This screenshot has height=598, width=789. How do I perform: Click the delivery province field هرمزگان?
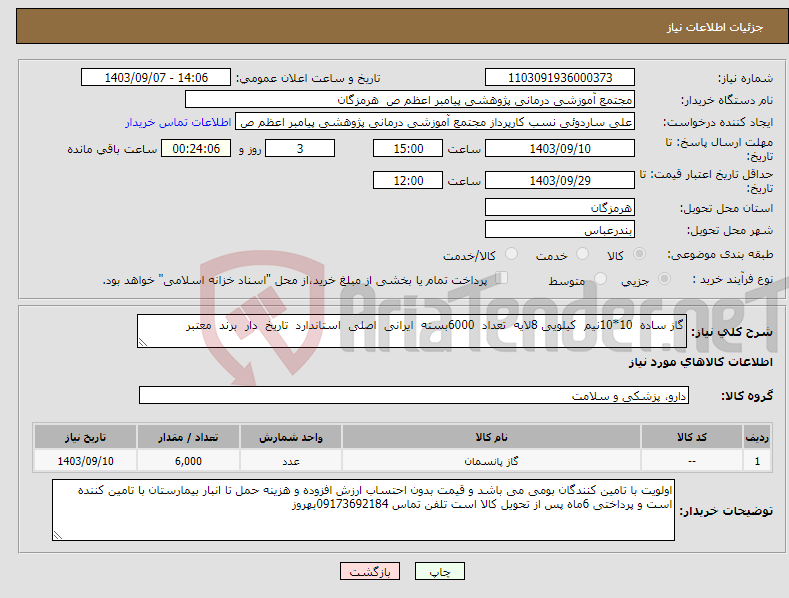[x=560, y=207]
